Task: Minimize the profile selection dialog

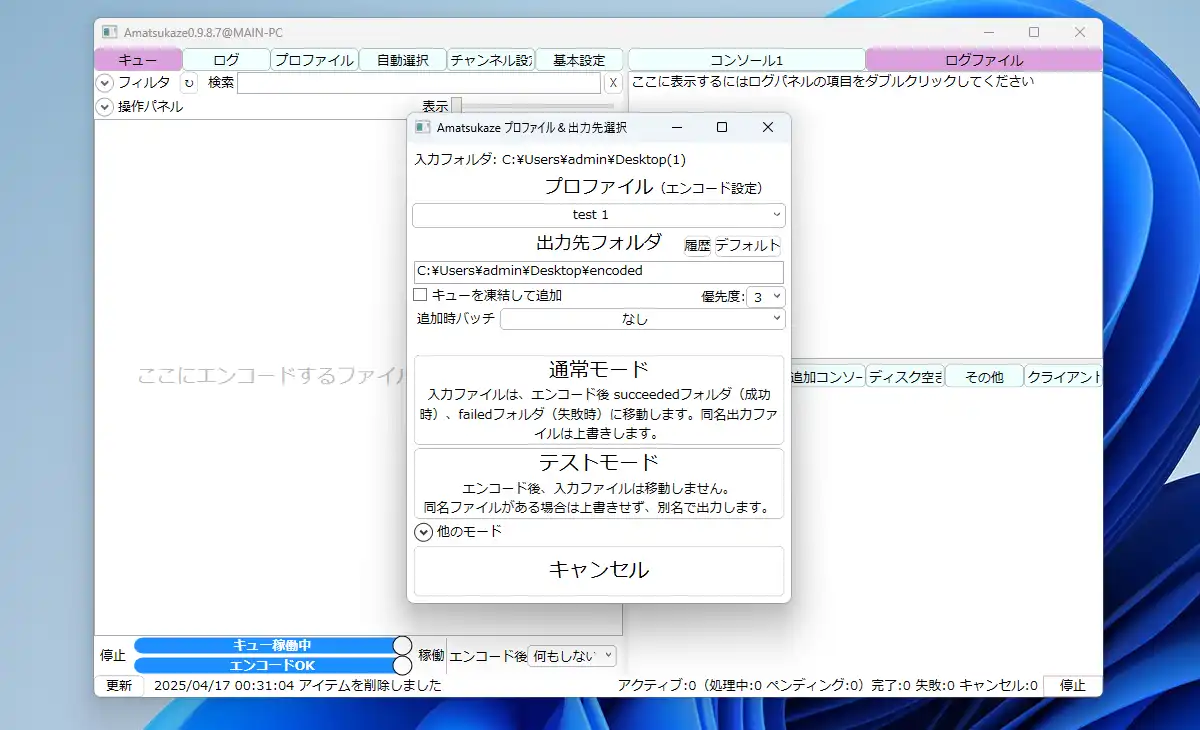Action: 677,127
